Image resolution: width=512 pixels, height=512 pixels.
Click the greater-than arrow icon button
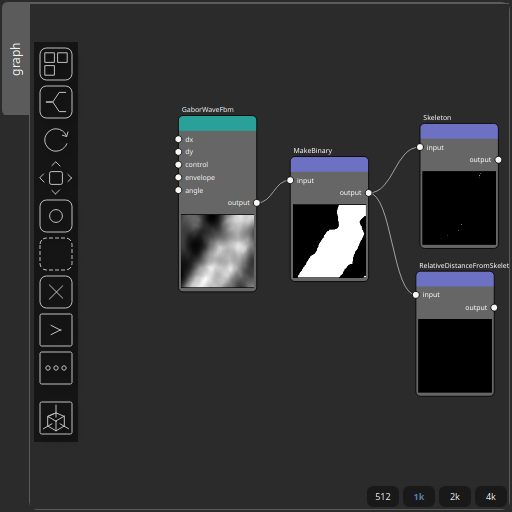[x=56, y=330]
